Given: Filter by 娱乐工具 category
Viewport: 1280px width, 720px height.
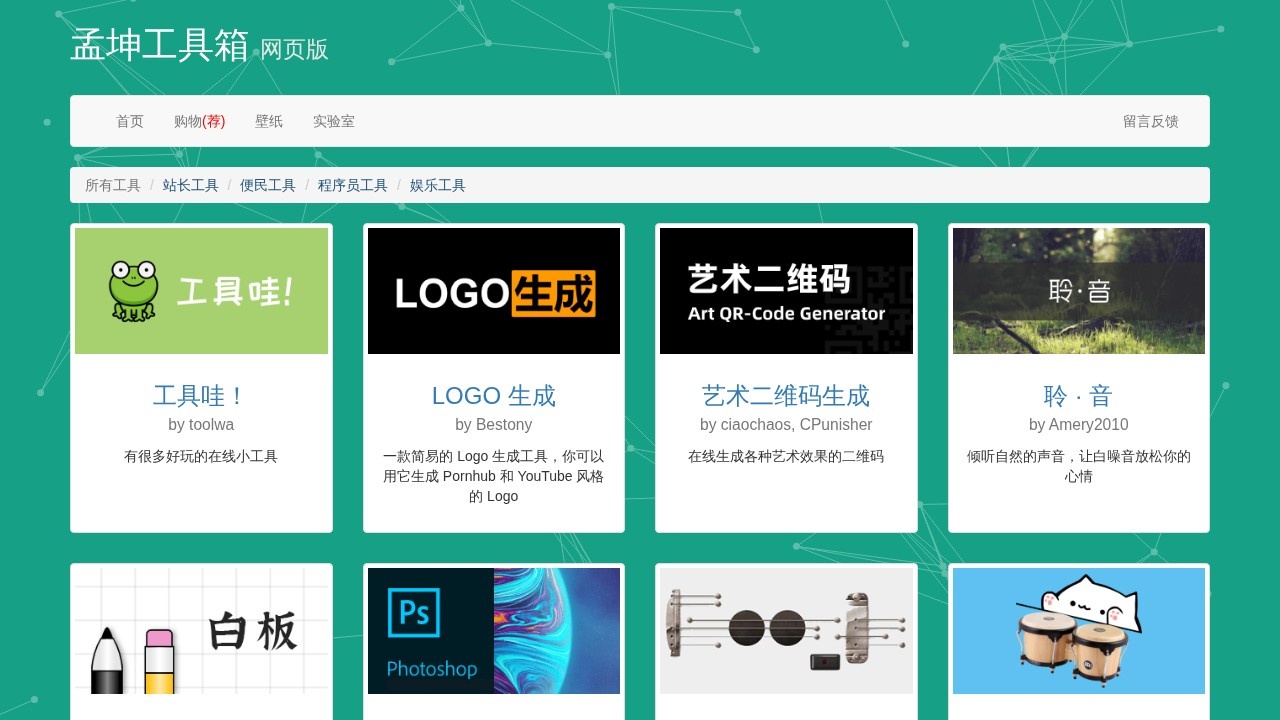Looking at the screenshot, I should (437, 185).
